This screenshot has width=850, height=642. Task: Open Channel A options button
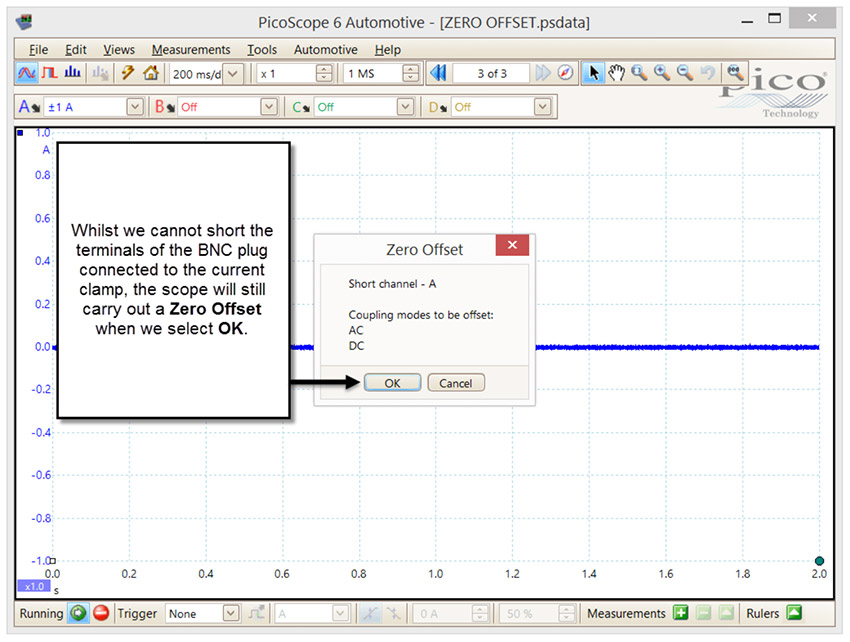coord(29,107)
